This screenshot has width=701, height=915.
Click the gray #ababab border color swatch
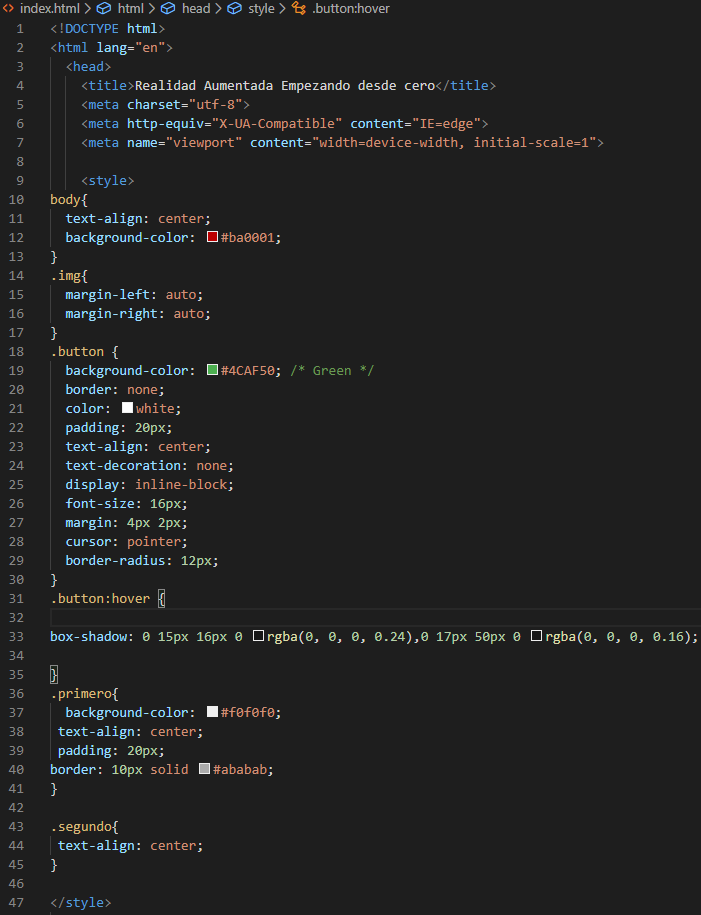(204, 770)
